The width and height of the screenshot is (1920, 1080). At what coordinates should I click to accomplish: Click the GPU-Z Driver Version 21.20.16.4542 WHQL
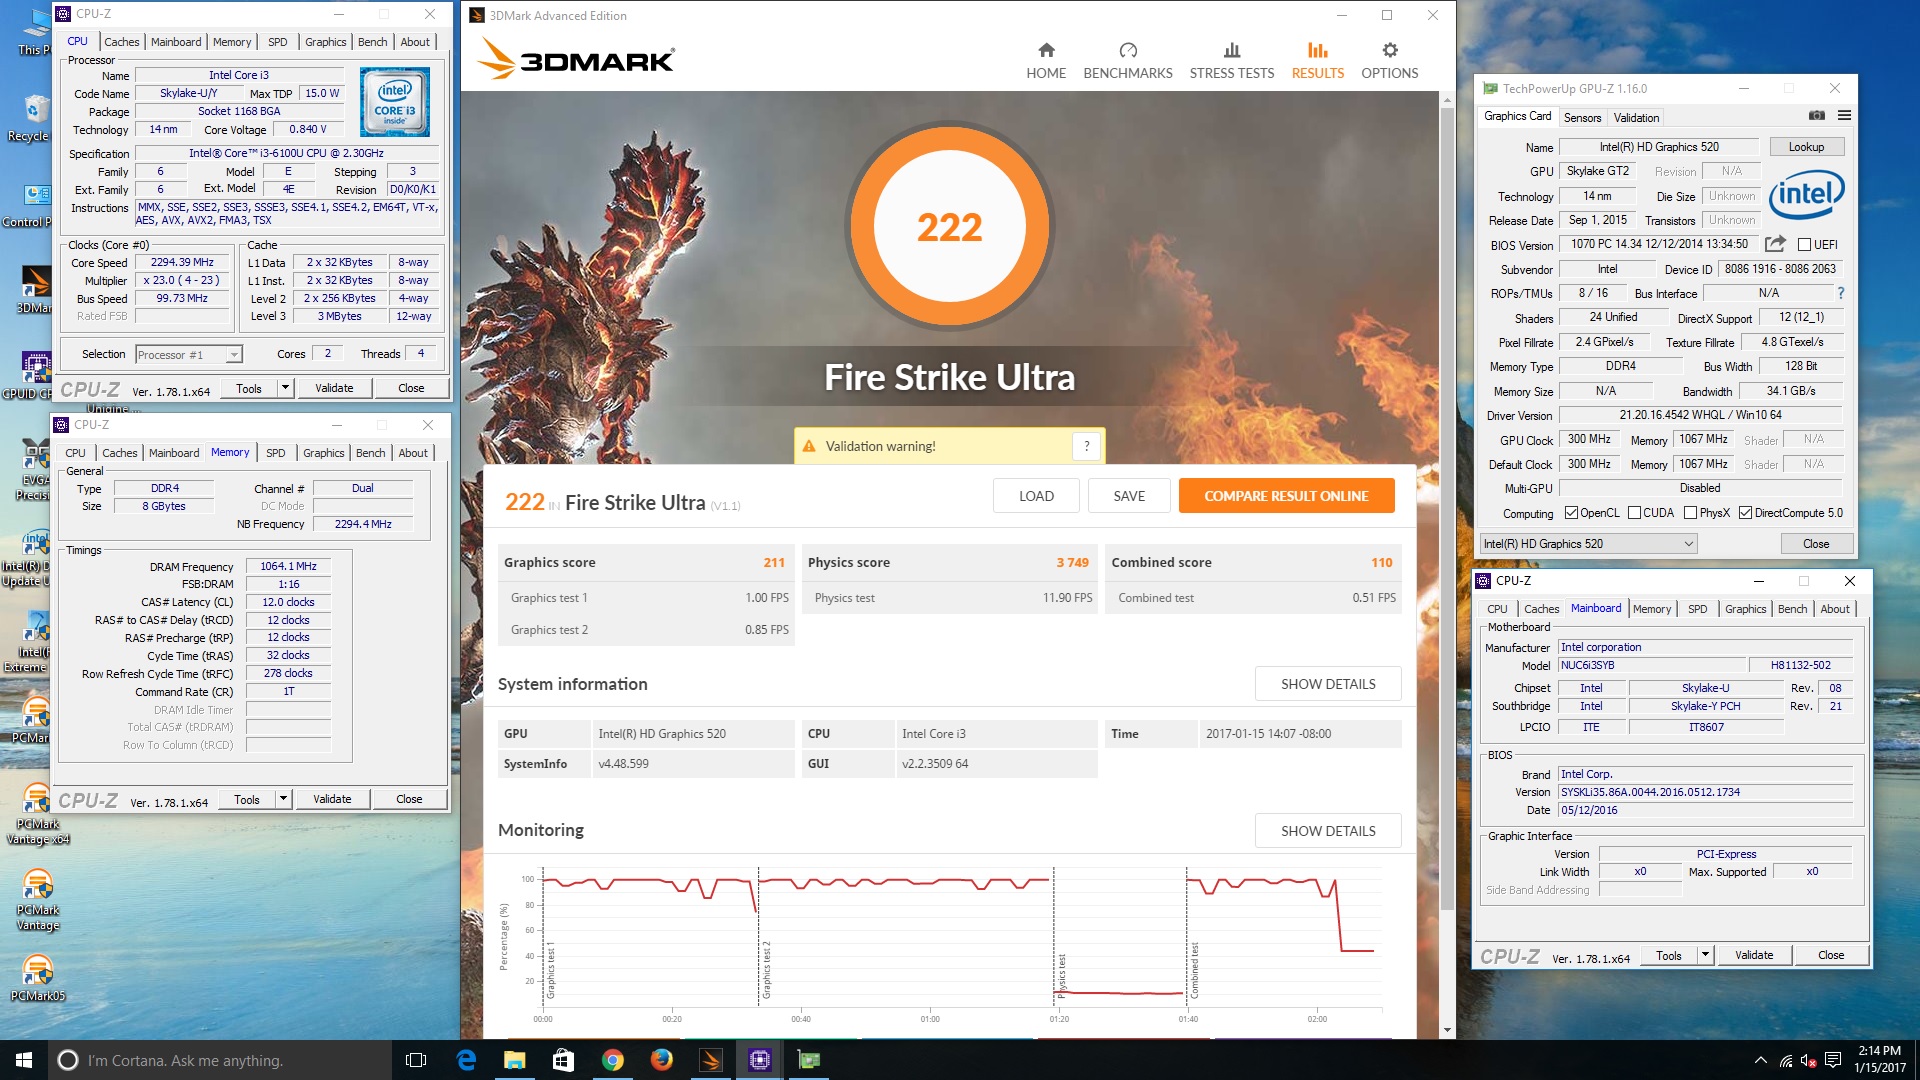pos(1700,415)
